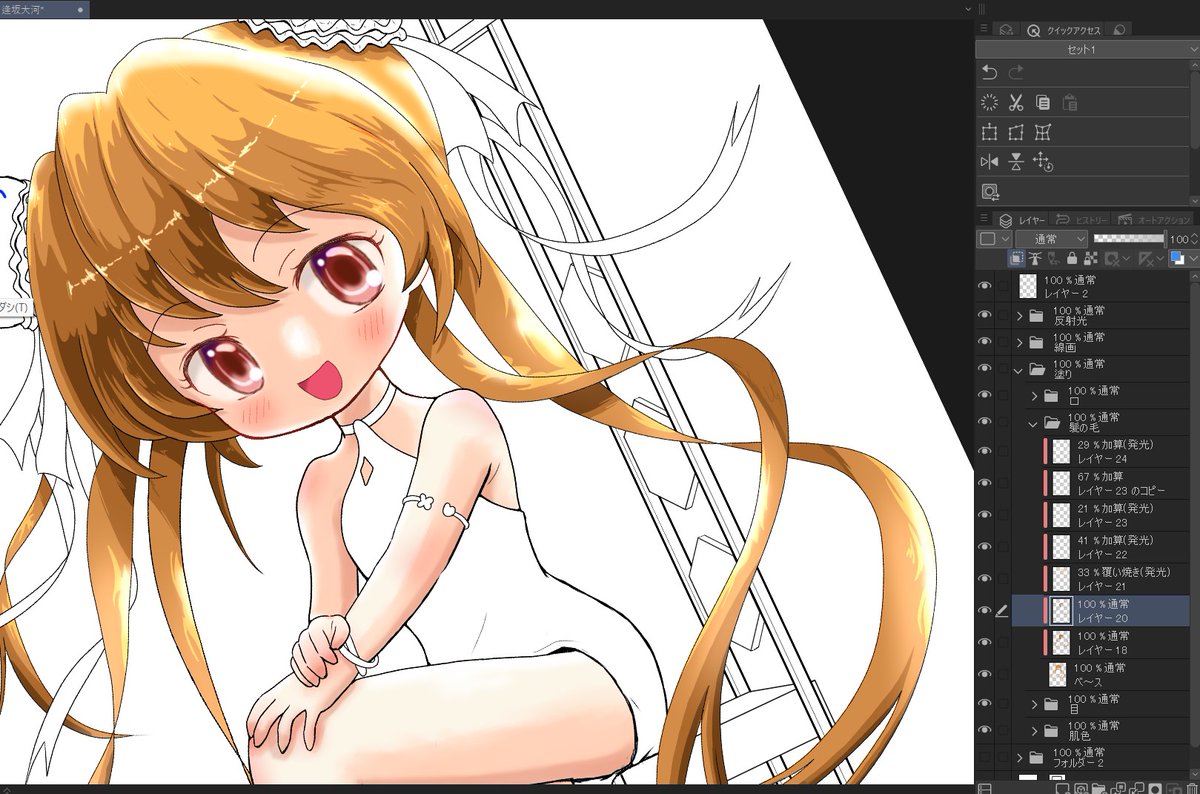This screenshot has width=1200, height=794.
Task: Click the Flip Horizontal icon
Action: click(x=989, y=161)
